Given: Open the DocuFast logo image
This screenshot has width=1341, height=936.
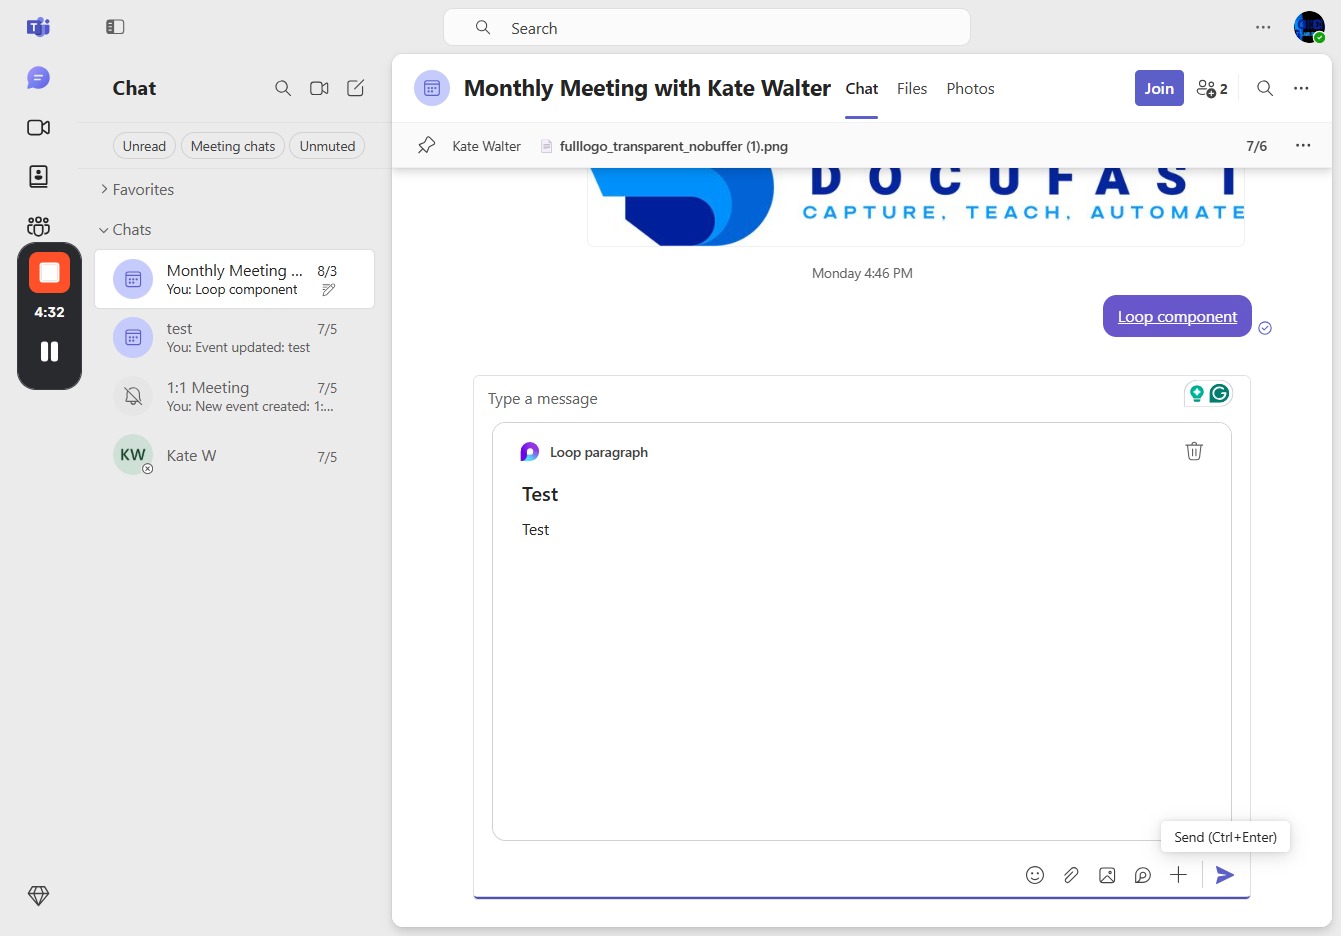Looking at the screenshot, I should (x=916, y=206).
